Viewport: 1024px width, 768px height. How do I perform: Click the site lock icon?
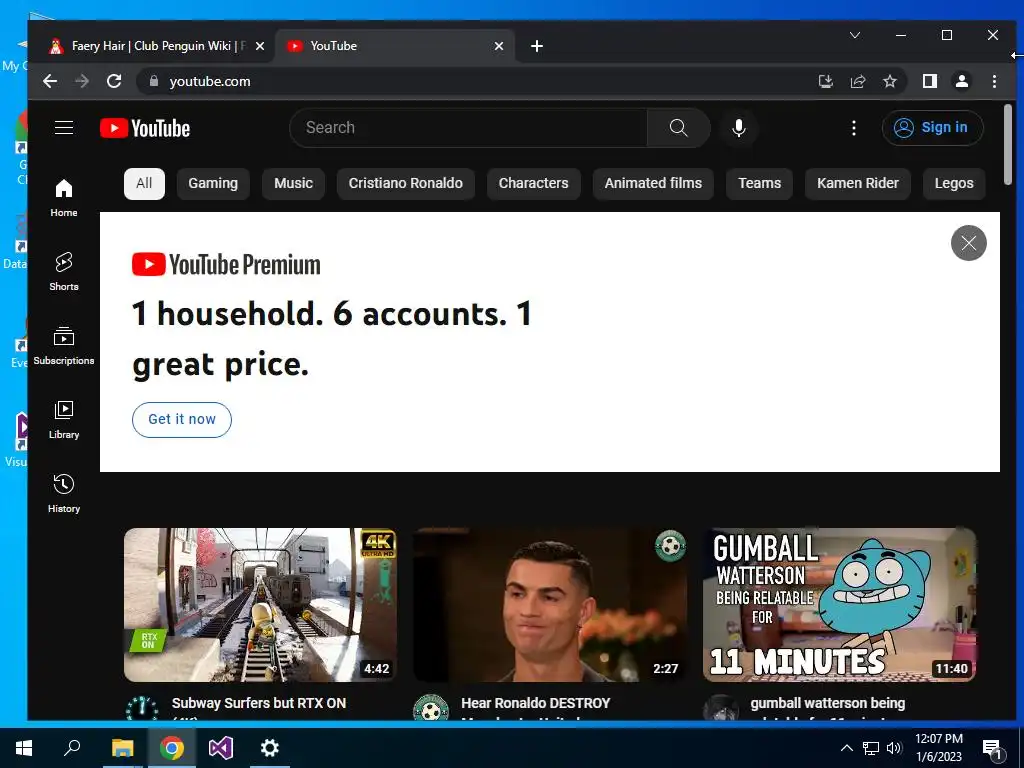point(154,81)
